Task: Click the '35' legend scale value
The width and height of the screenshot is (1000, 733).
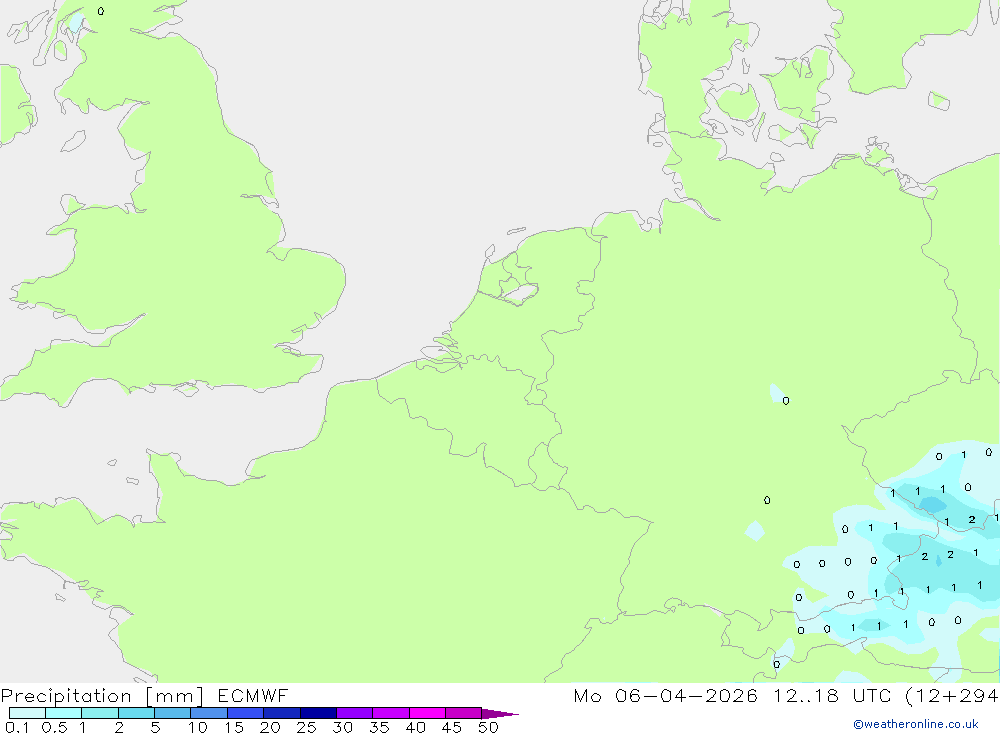Action: point(379,727)
